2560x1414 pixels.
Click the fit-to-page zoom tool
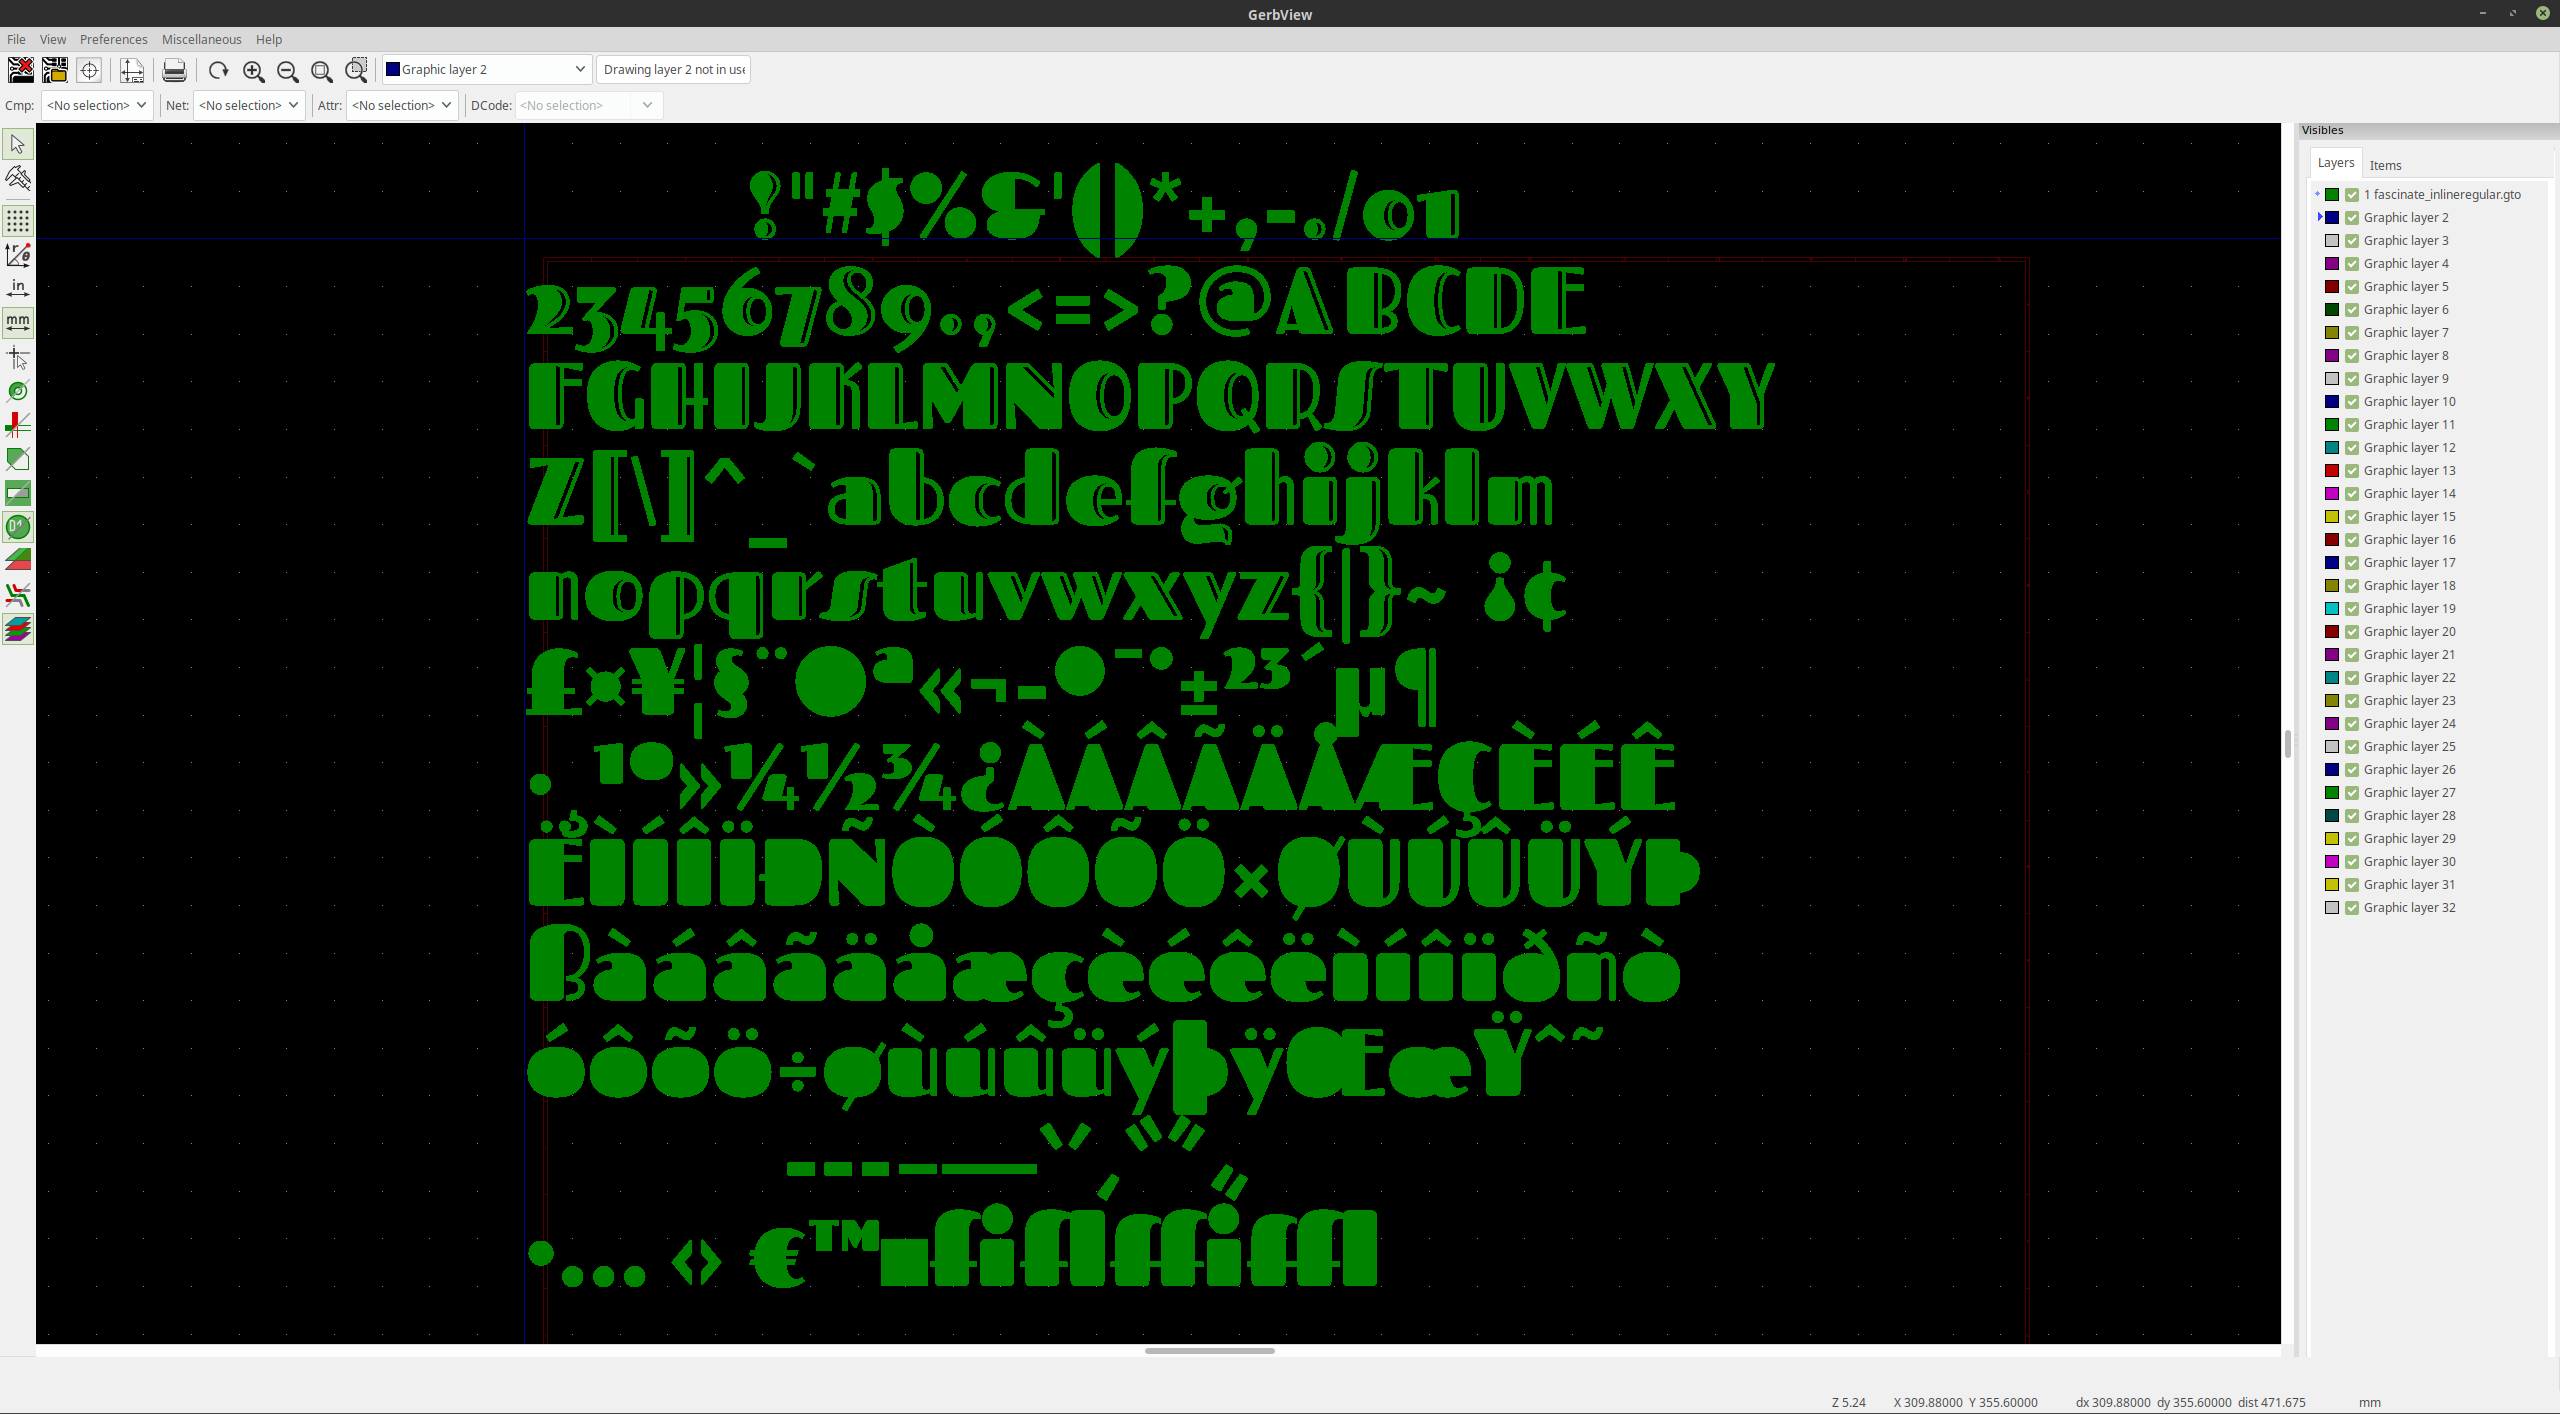coord(324,68)
